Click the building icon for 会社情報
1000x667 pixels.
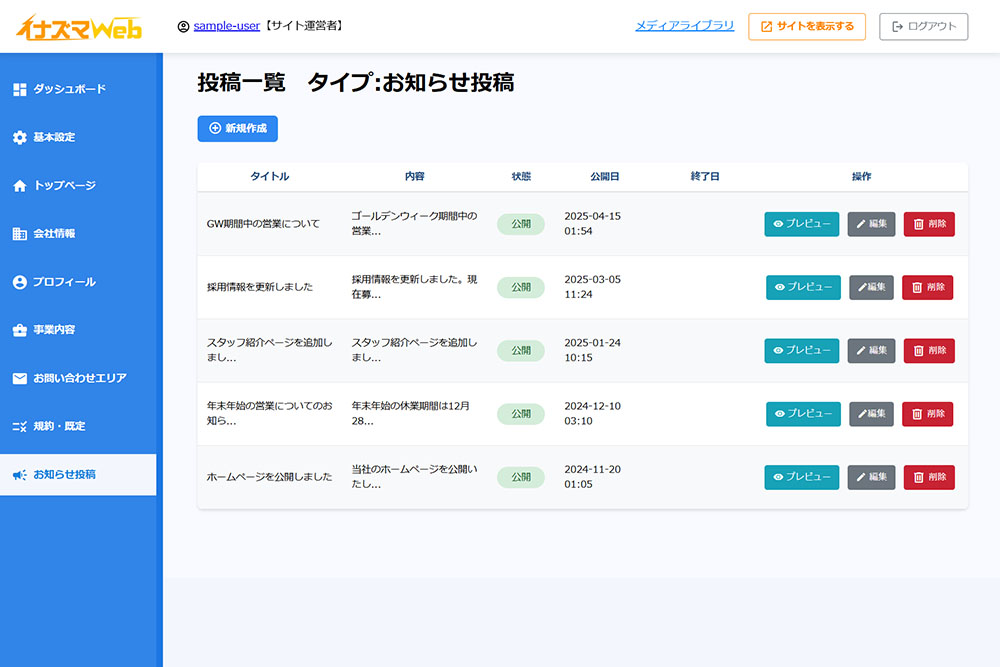point(20,233)
